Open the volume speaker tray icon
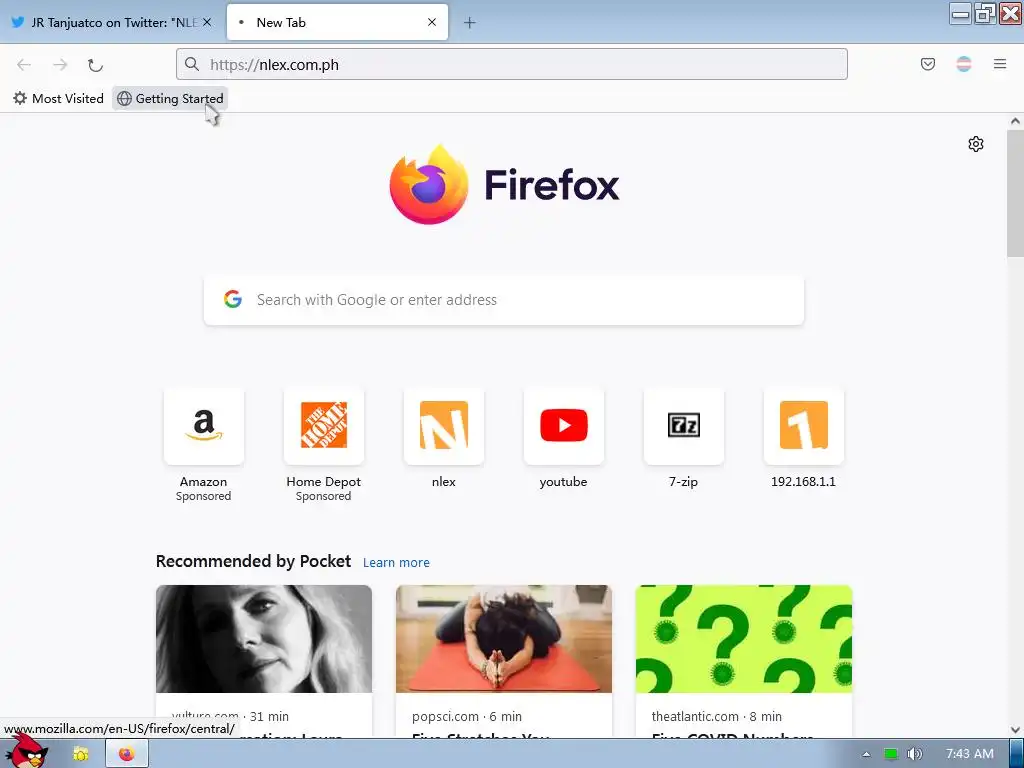 pos(915,754)
